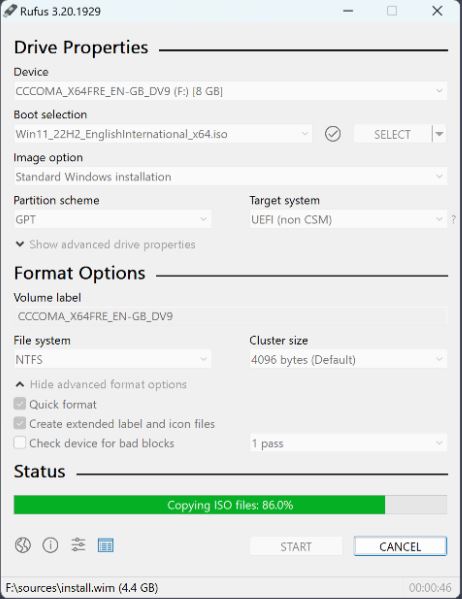462x599 pixels.
Task: Open the SELECT button split arrow
Action: click(439, 134)
